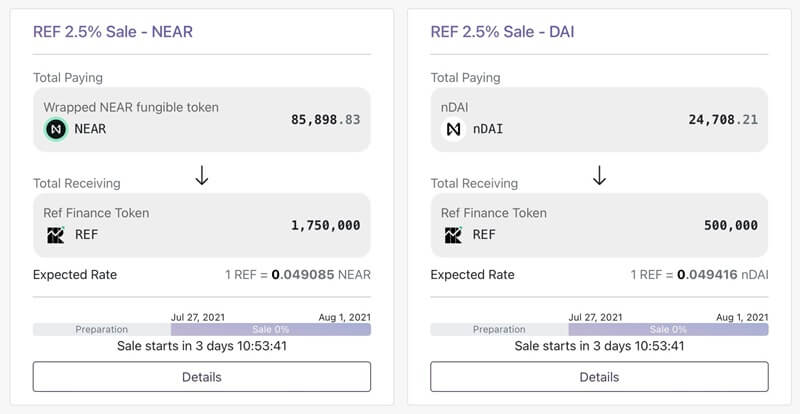Click Aug 1, 2021 date in DAI card
The width and height of the screenshot is (800, 414).
click(x=742, y=317)
